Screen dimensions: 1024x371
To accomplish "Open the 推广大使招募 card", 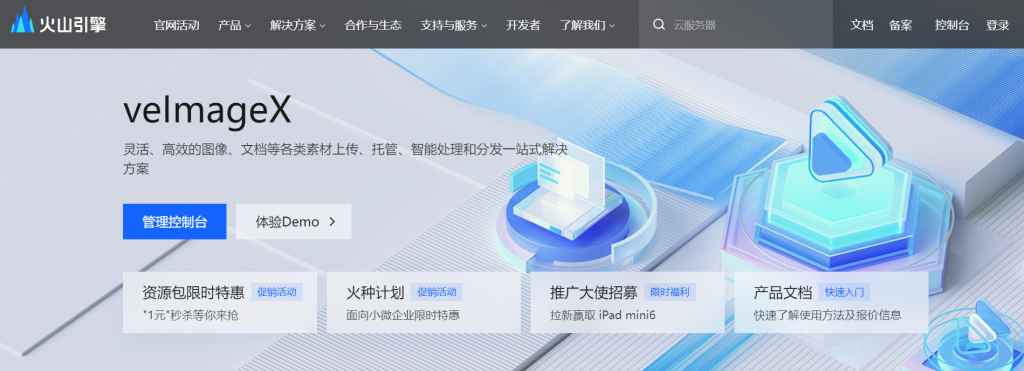I will click(x=628, y=302).
